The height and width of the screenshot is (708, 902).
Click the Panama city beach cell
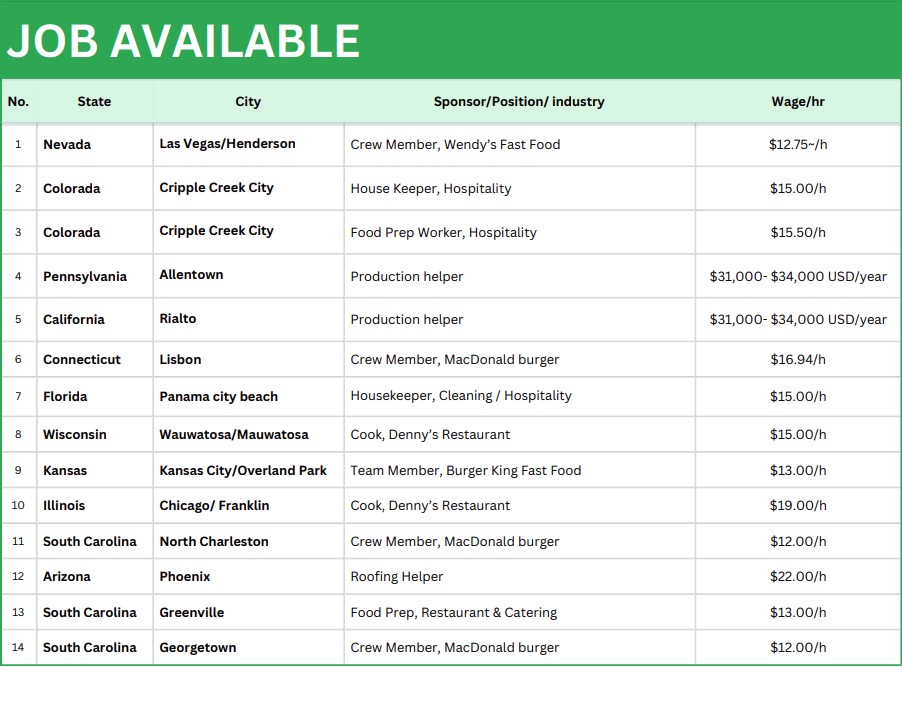(218, 397)
